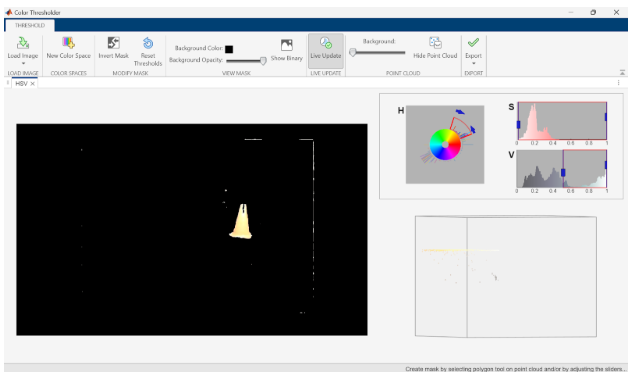Open the Export dropdown arrow

coord(474,63)
